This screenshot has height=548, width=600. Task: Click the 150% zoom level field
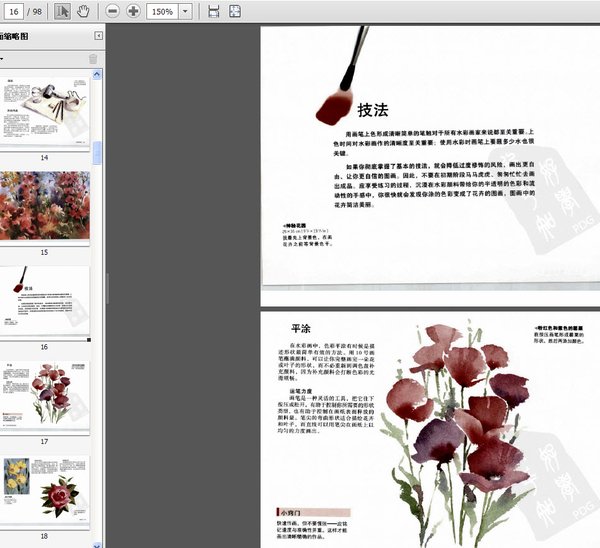pyautogui.click(x=162, y=11)
